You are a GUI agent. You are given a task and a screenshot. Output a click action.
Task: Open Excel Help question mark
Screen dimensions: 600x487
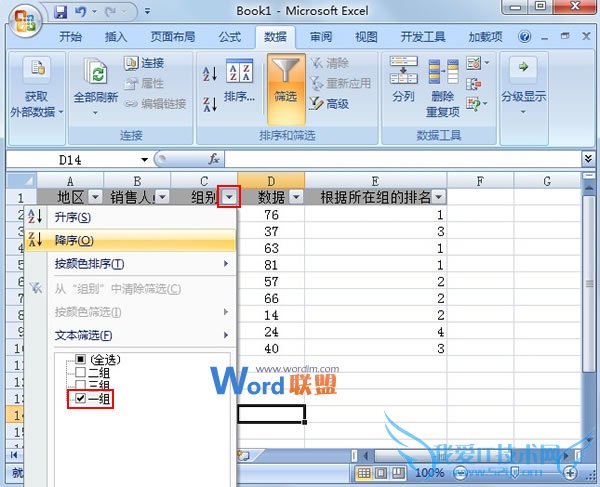525,37
